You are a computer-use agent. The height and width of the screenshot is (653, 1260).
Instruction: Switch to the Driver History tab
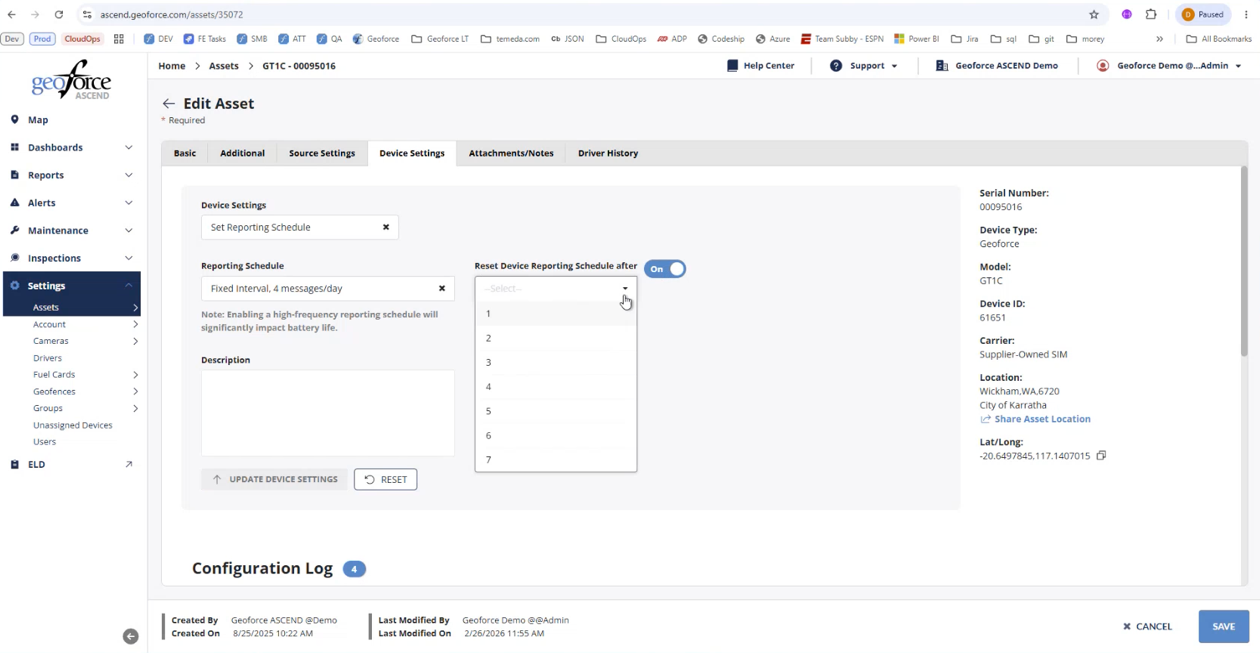tap(608, 153)
